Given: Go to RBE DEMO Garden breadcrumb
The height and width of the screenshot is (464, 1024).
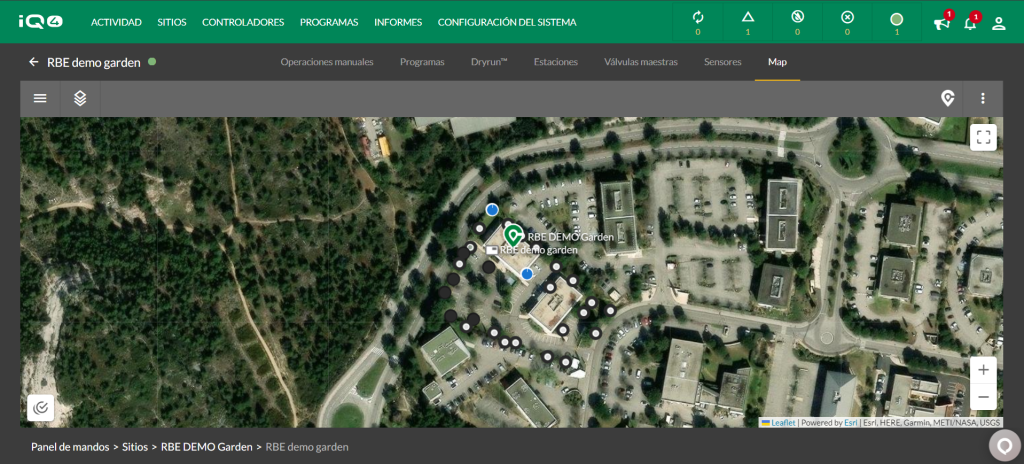Looking at the screenshot, I should click(206, 447).
